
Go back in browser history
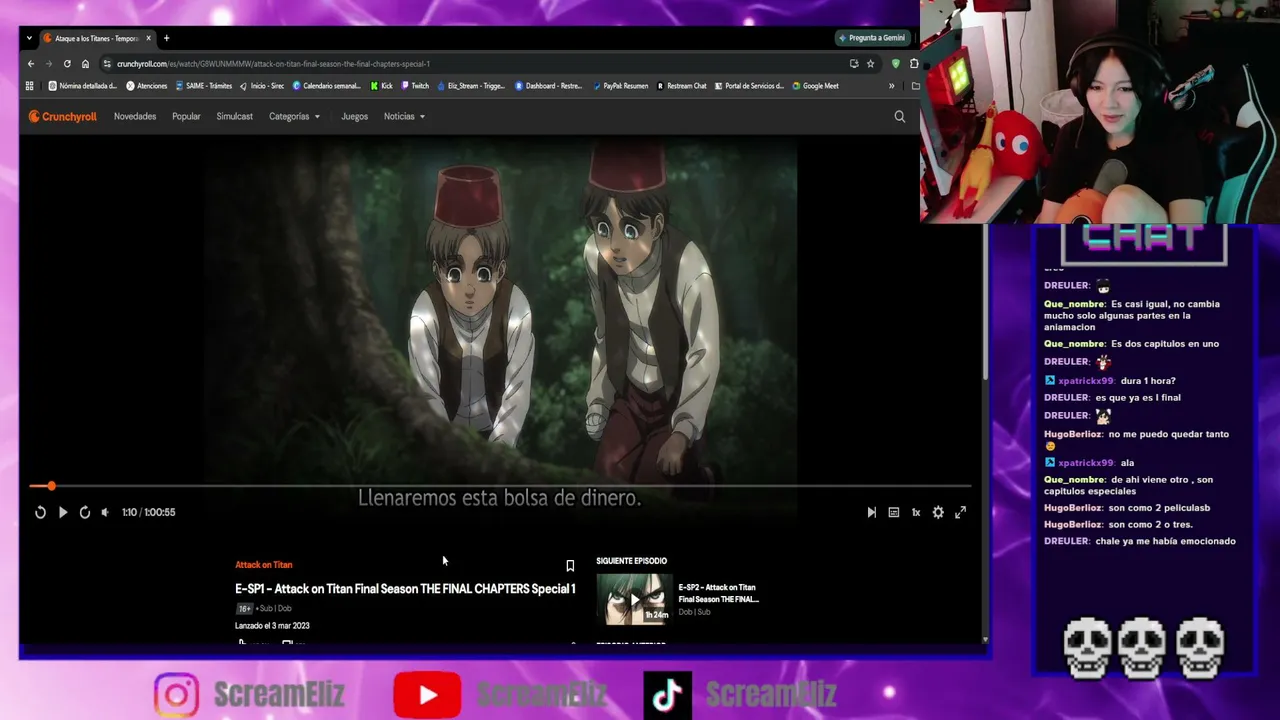pyautogui.click(x=31, y=64)
